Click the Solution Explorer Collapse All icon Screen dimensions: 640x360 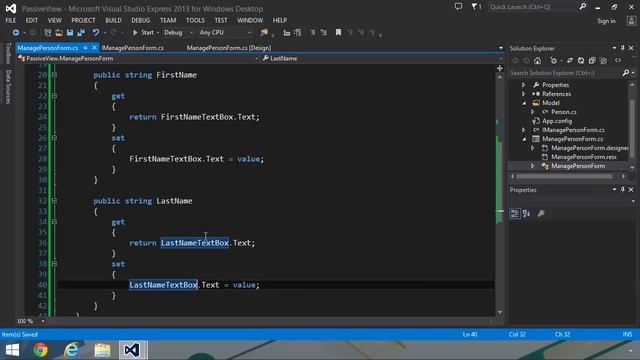pos(592,61)
